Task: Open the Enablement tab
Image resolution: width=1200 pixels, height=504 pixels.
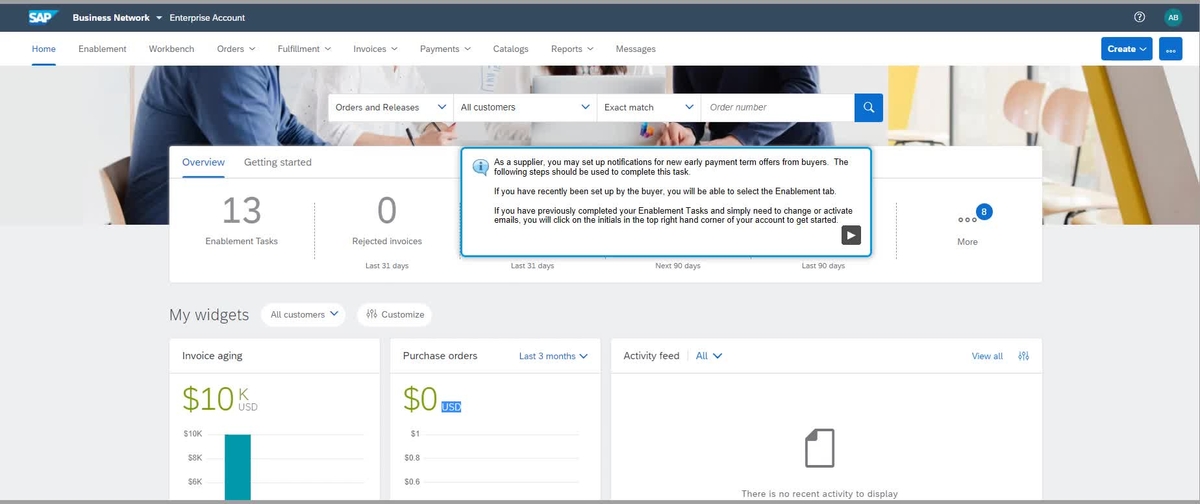Action: [x=102, y=48]
